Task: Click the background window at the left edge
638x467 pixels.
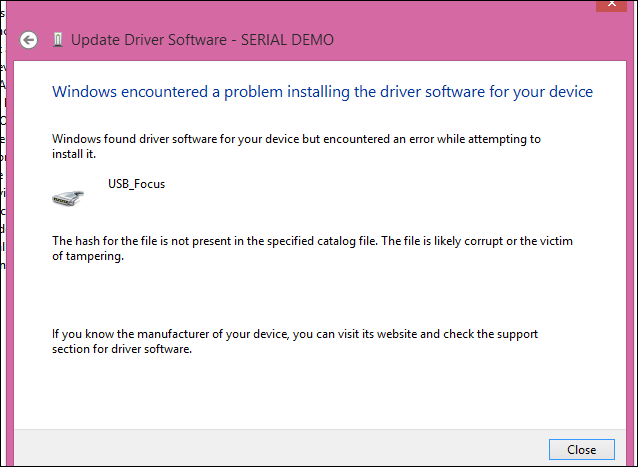Action: coord(3,200)
